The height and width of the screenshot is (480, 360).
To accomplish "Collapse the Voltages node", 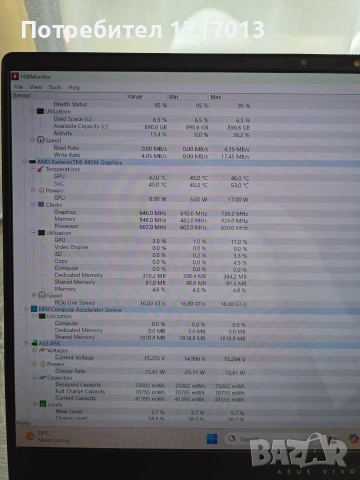I will pyautogui.click(x=34, y=350).
